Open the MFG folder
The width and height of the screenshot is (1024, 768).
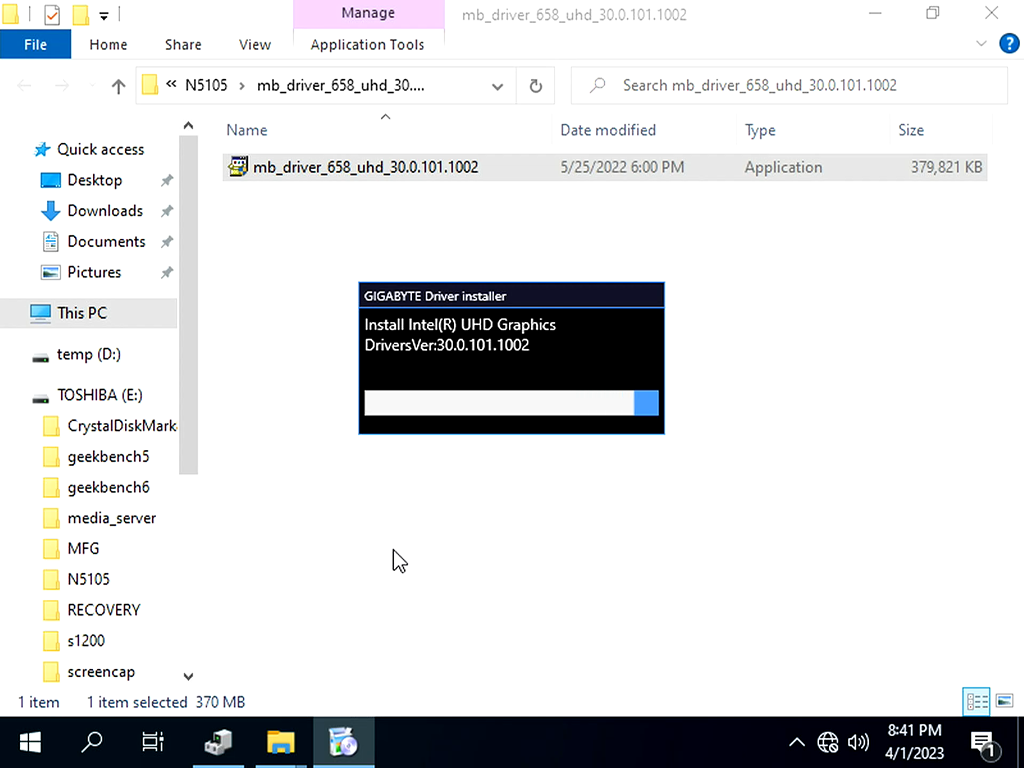pos(83,549)
